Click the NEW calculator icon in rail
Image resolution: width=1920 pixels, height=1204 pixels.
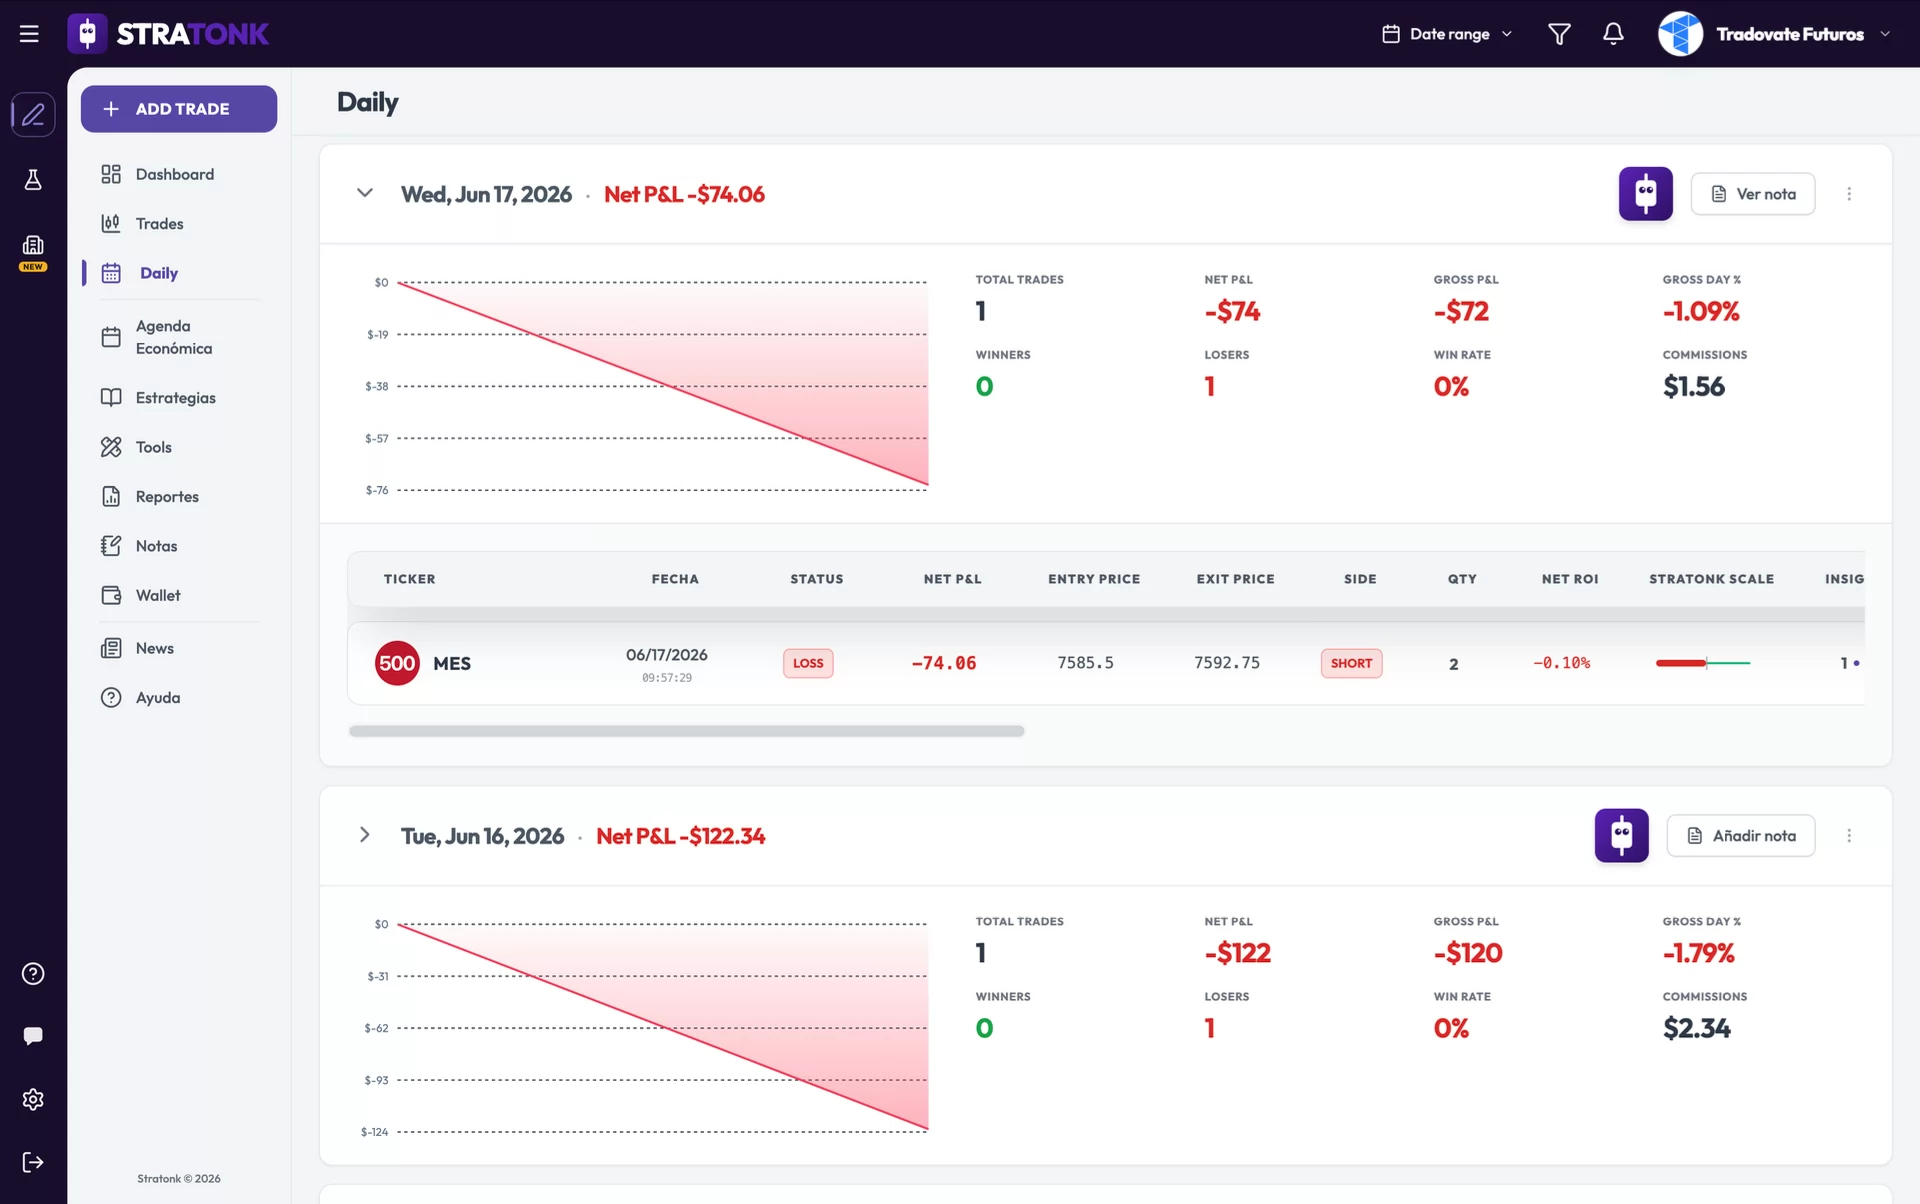coord(33,252)
